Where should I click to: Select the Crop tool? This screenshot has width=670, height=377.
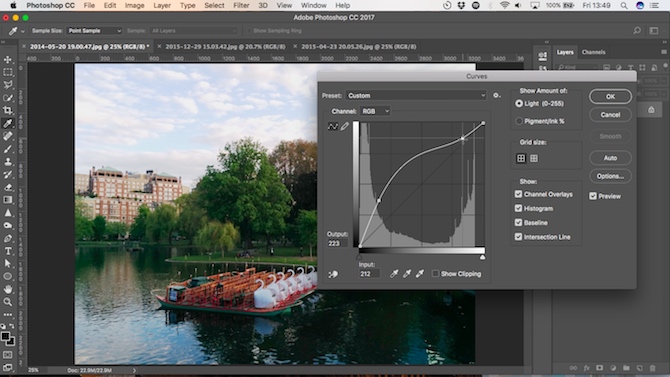coord(8,110)
